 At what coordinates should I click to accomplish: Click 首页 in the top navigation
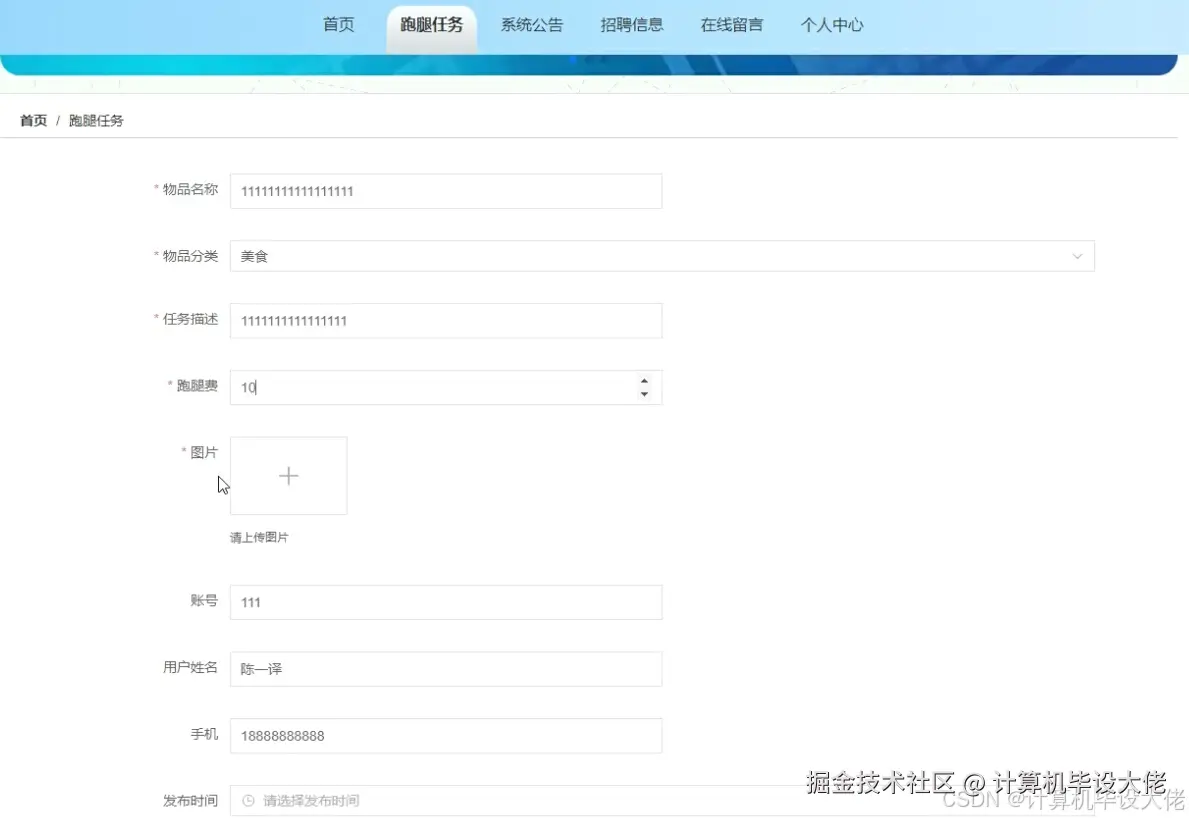pyautogui.click(x=338, y=24)
